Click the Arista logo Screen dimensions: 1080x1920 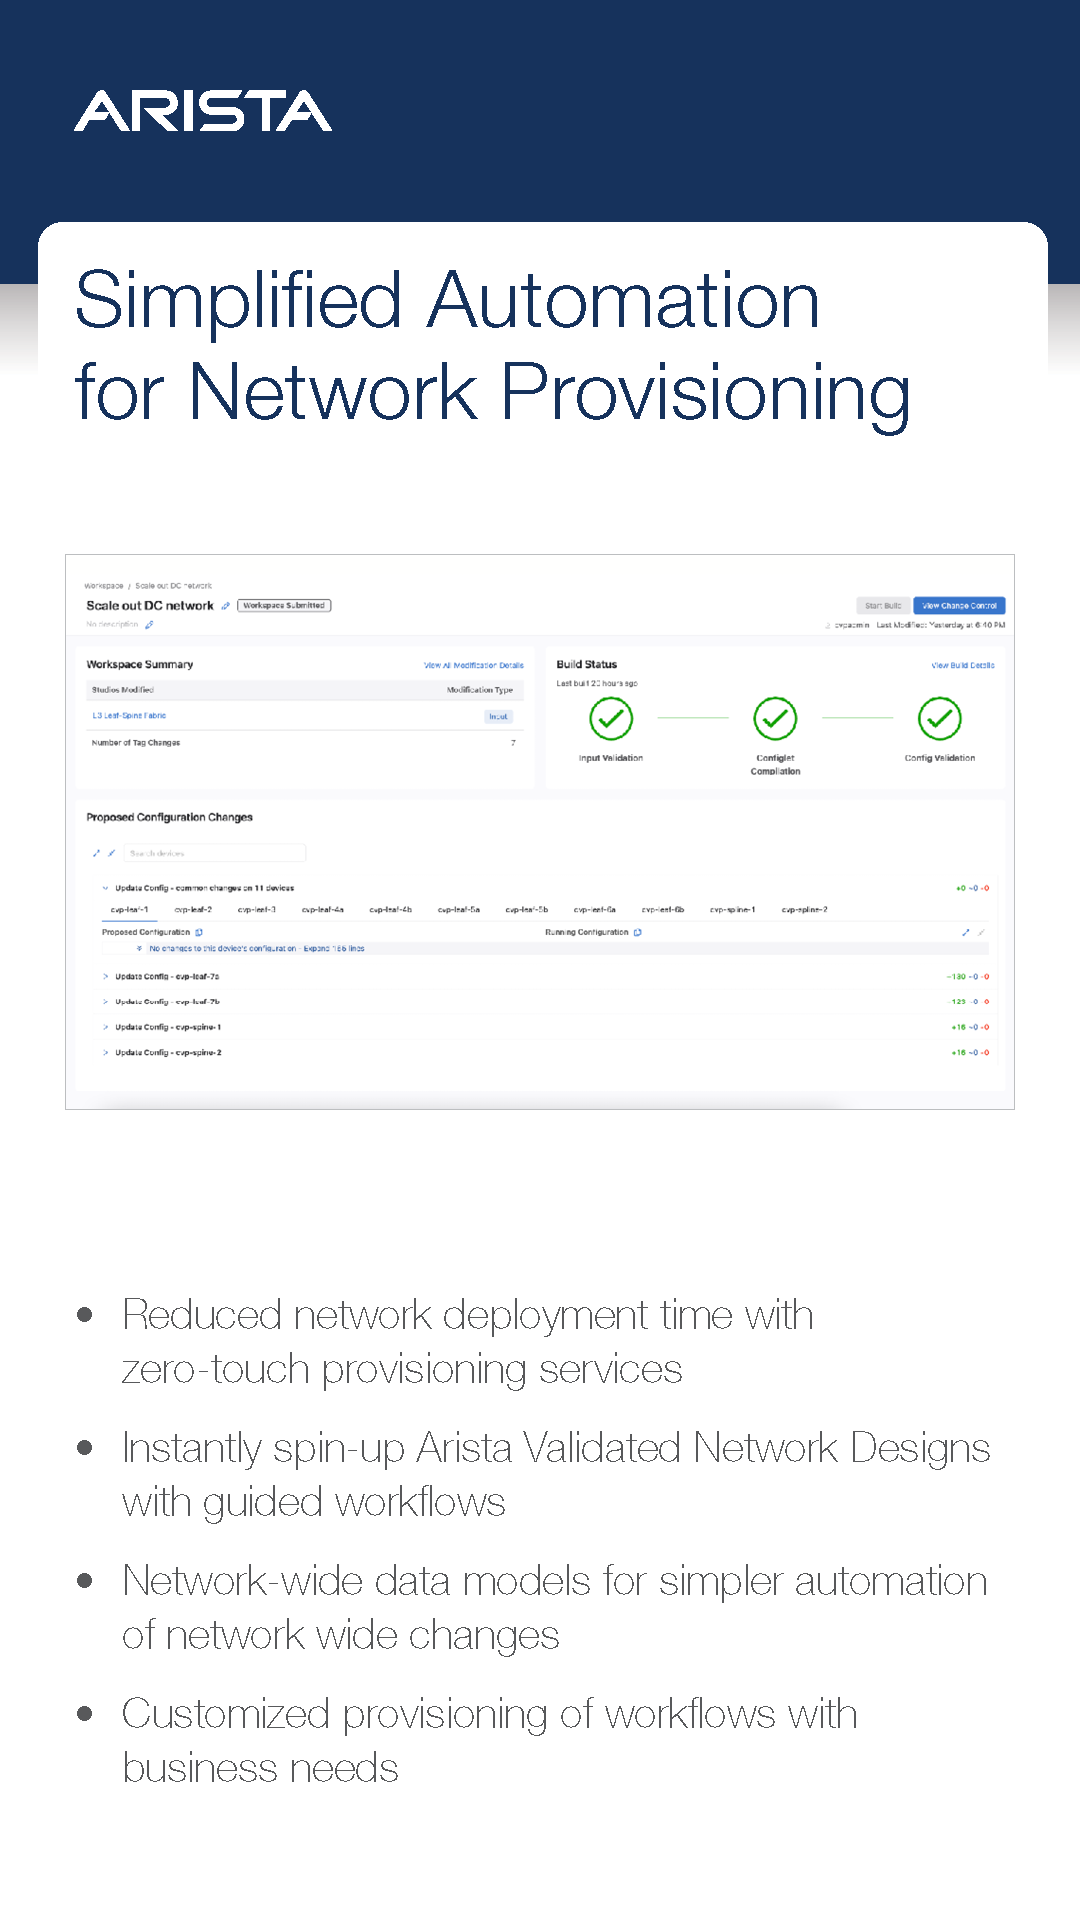point(203,111)
